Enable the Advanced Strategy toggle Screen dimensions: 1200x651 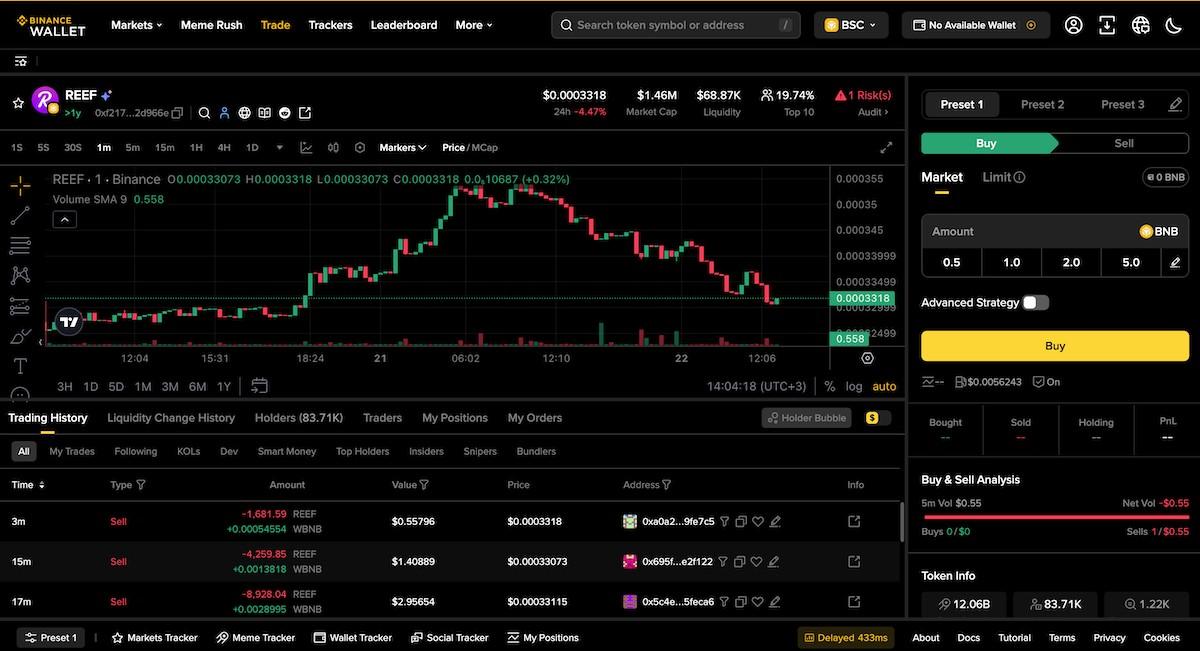pos(1036,302)
